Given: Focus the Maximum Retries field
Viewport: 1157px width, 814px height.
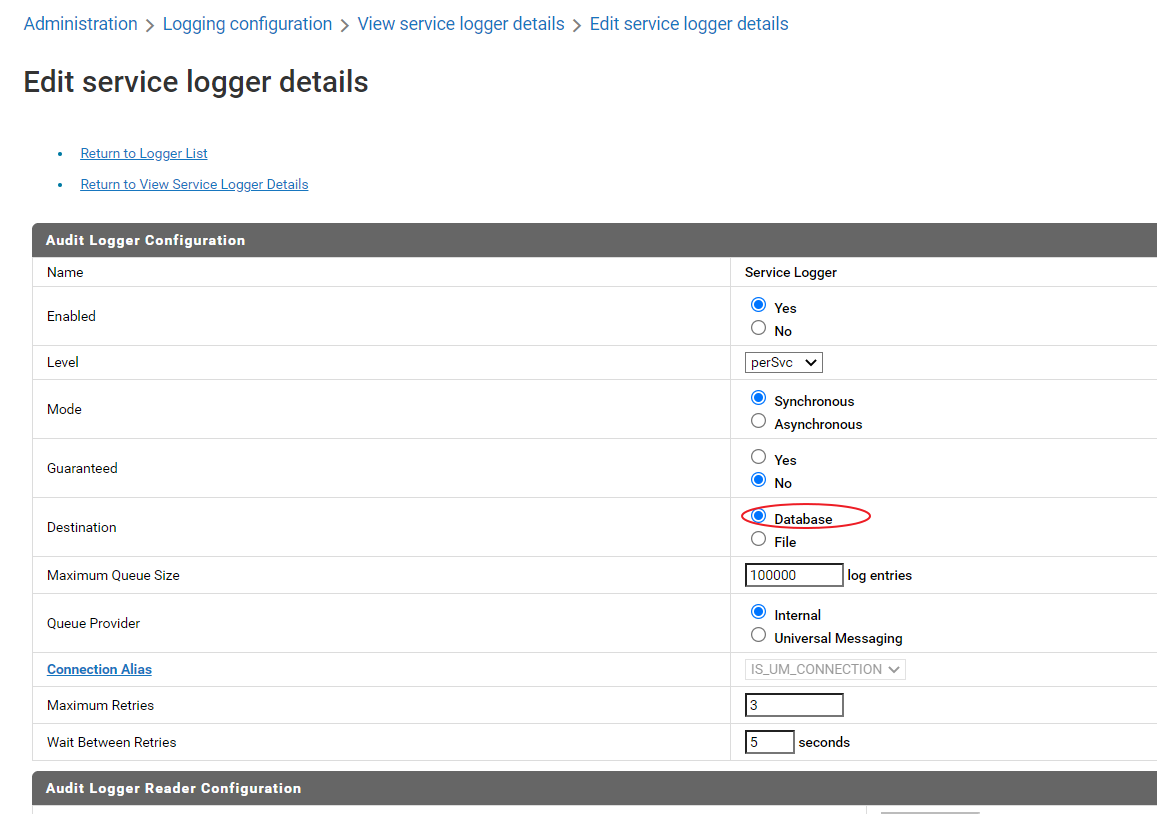Looking at the screenshot, I should point(794,705).
